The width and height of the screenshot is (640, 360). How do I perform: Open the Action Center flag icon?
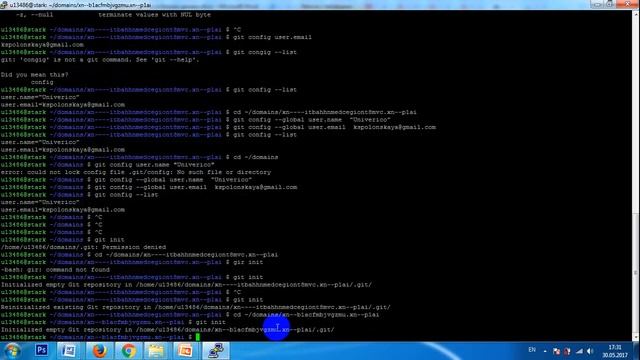tap(556, 351)
